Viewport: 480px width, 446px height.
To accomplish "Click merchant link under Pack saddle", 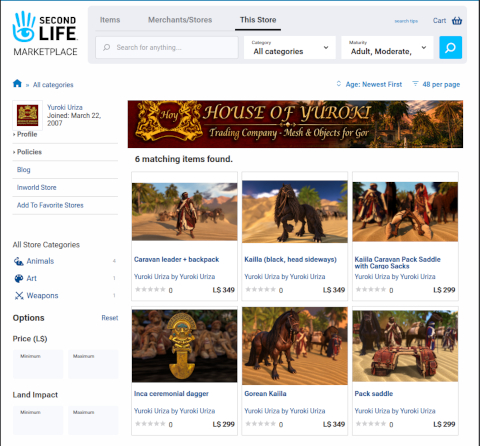I will [x=395, y=411].
